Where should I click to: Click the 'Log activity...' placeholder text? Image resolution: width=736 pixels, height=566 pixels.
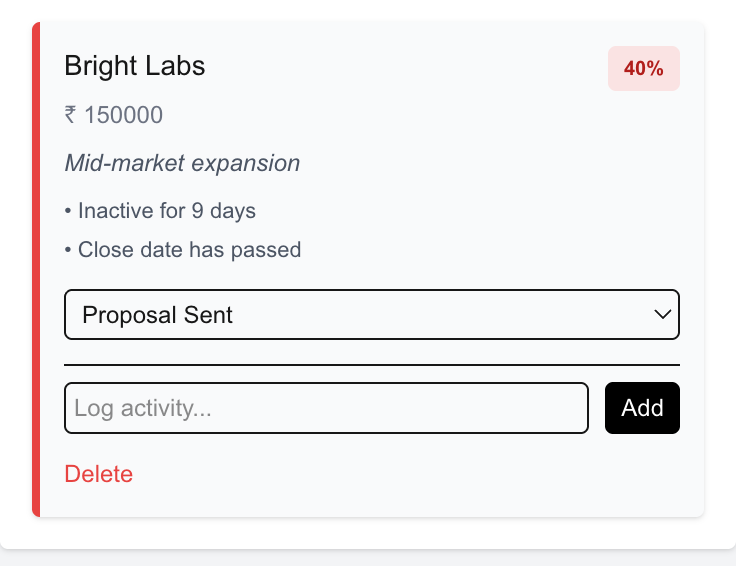pyautogui.click(x=144, y=408)
